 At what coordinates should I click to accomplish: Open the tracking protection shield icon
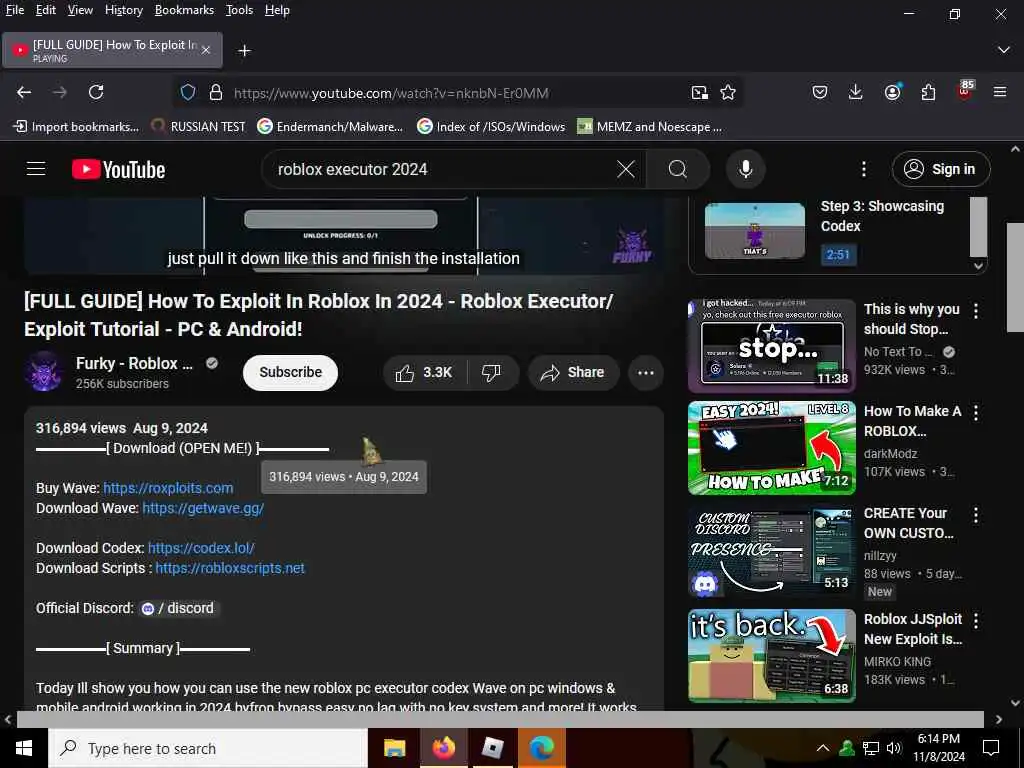tap(188, 93)
